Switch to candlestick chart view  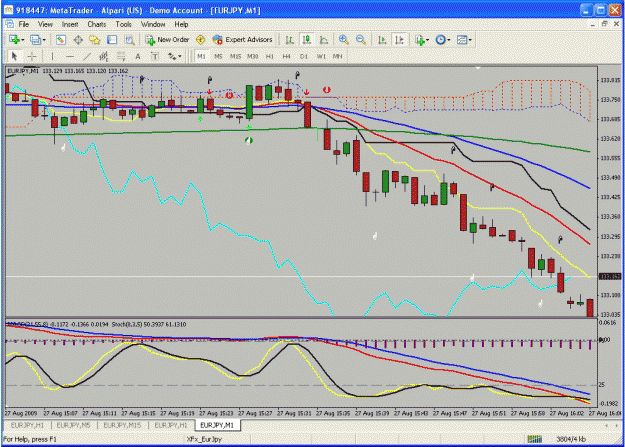pyautogui.click(x=307, y=40)
